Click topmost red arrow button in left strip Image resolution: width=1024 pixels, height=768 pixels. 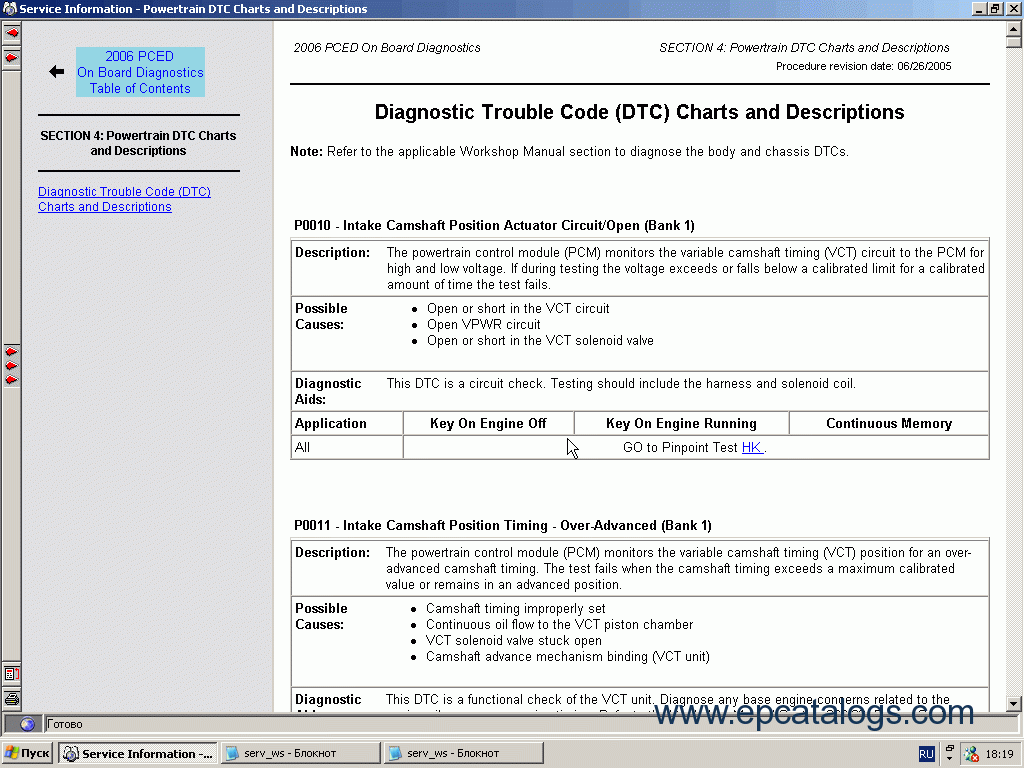tap(12, 33)
